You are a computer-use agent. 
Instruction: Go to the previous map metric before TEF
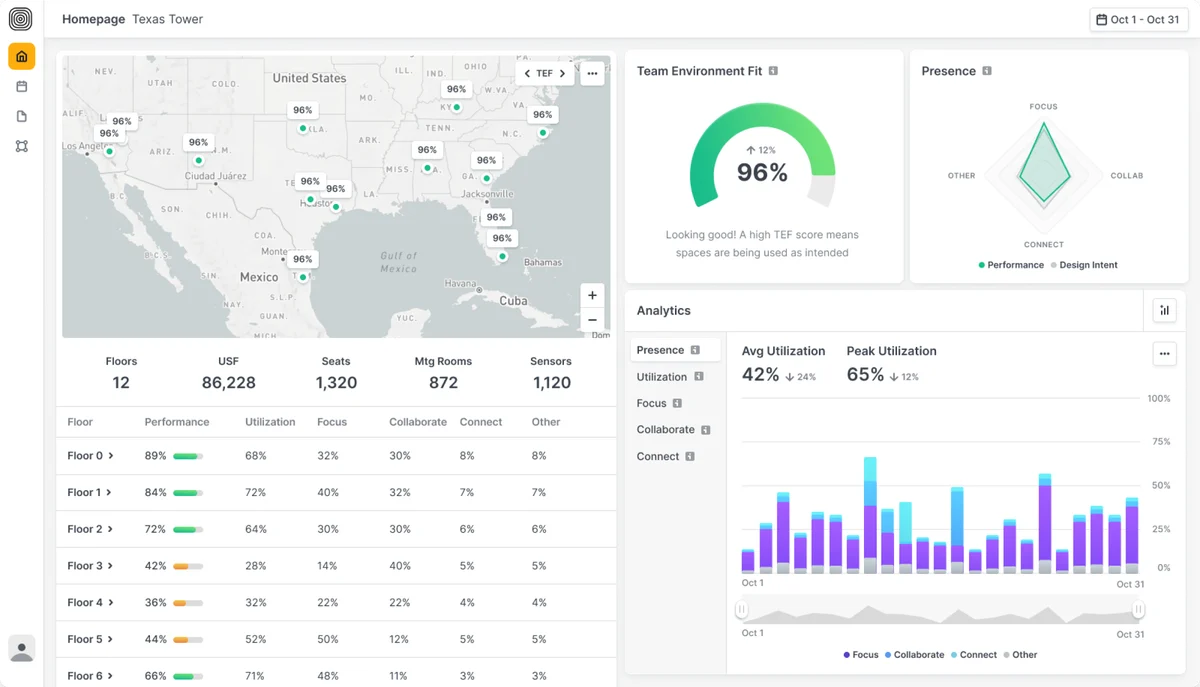coord(527,73)
